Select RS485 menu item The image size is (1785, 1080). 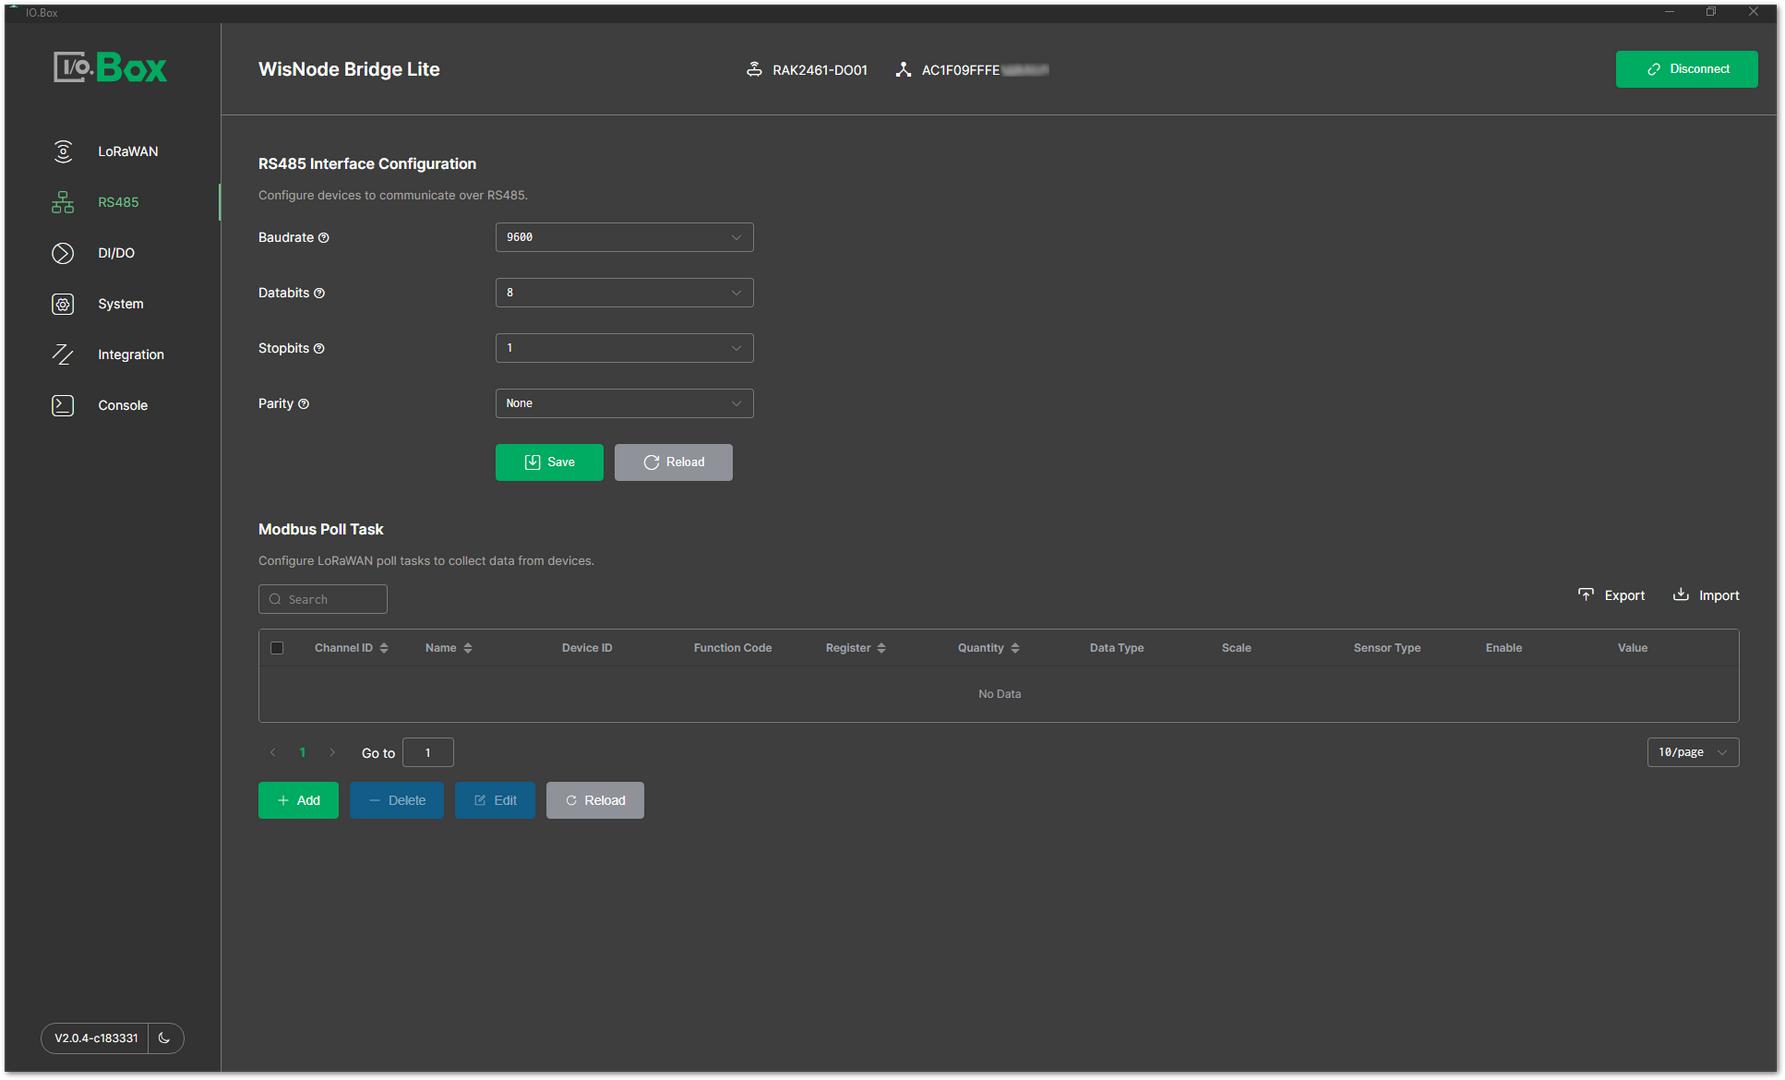[118, 202]
